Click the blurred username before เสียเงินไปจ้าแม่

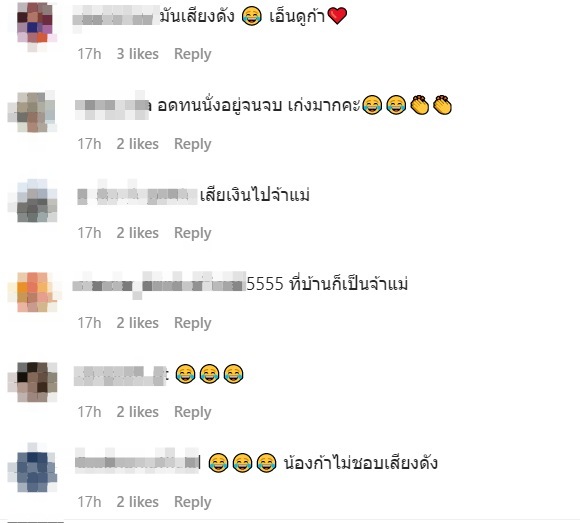tap(137, 193)
